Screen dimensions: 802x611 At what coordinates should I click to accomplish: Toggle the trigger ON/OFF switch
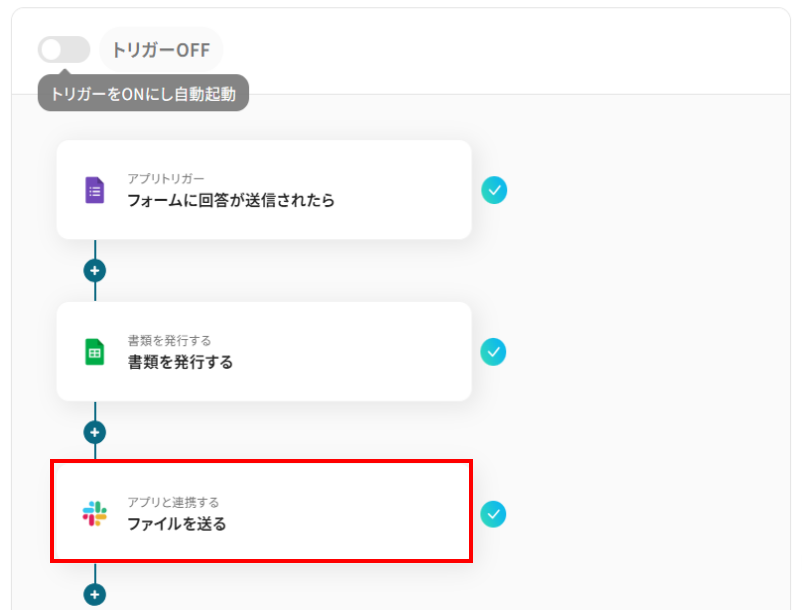click(63, 49)
